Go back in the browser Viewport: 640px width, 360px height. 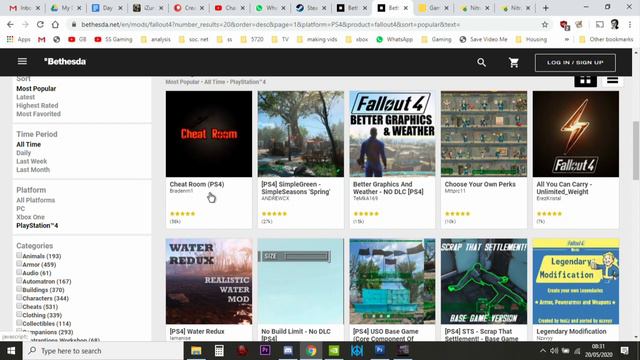tap(10, 24)
